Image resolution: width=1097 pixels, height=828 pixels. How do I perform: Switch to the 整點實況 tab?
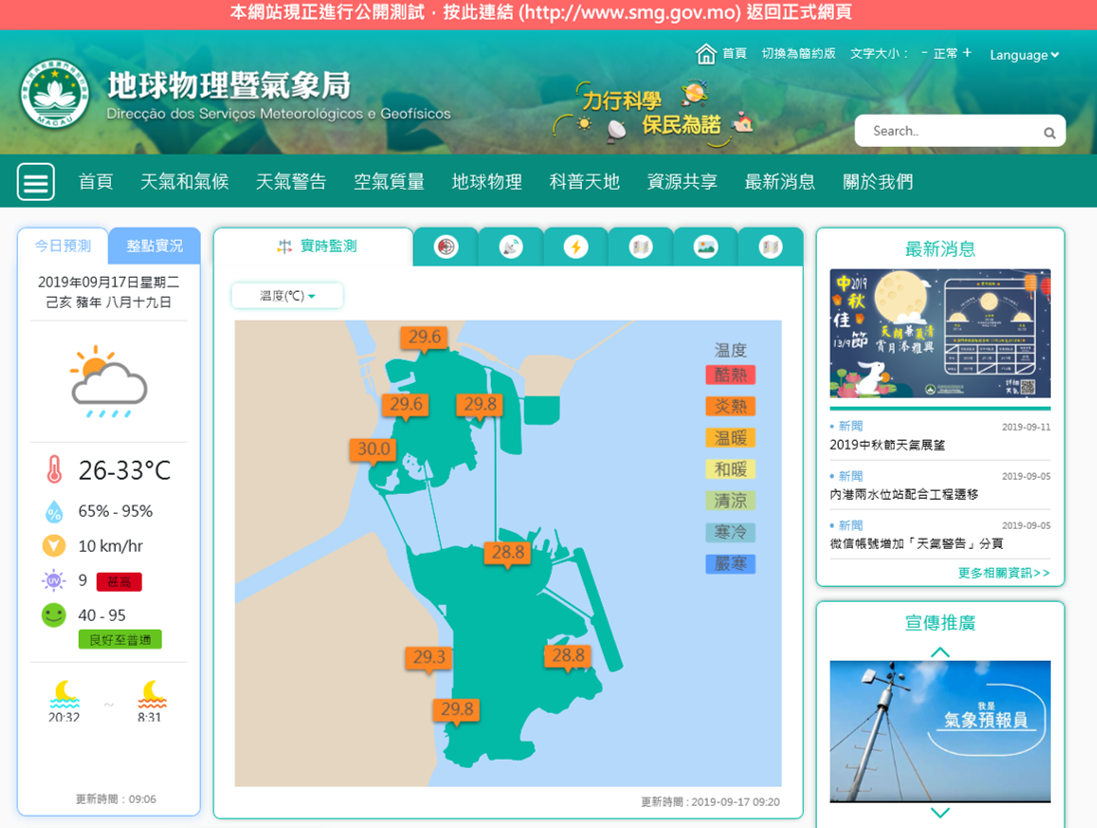pos(154,246)
